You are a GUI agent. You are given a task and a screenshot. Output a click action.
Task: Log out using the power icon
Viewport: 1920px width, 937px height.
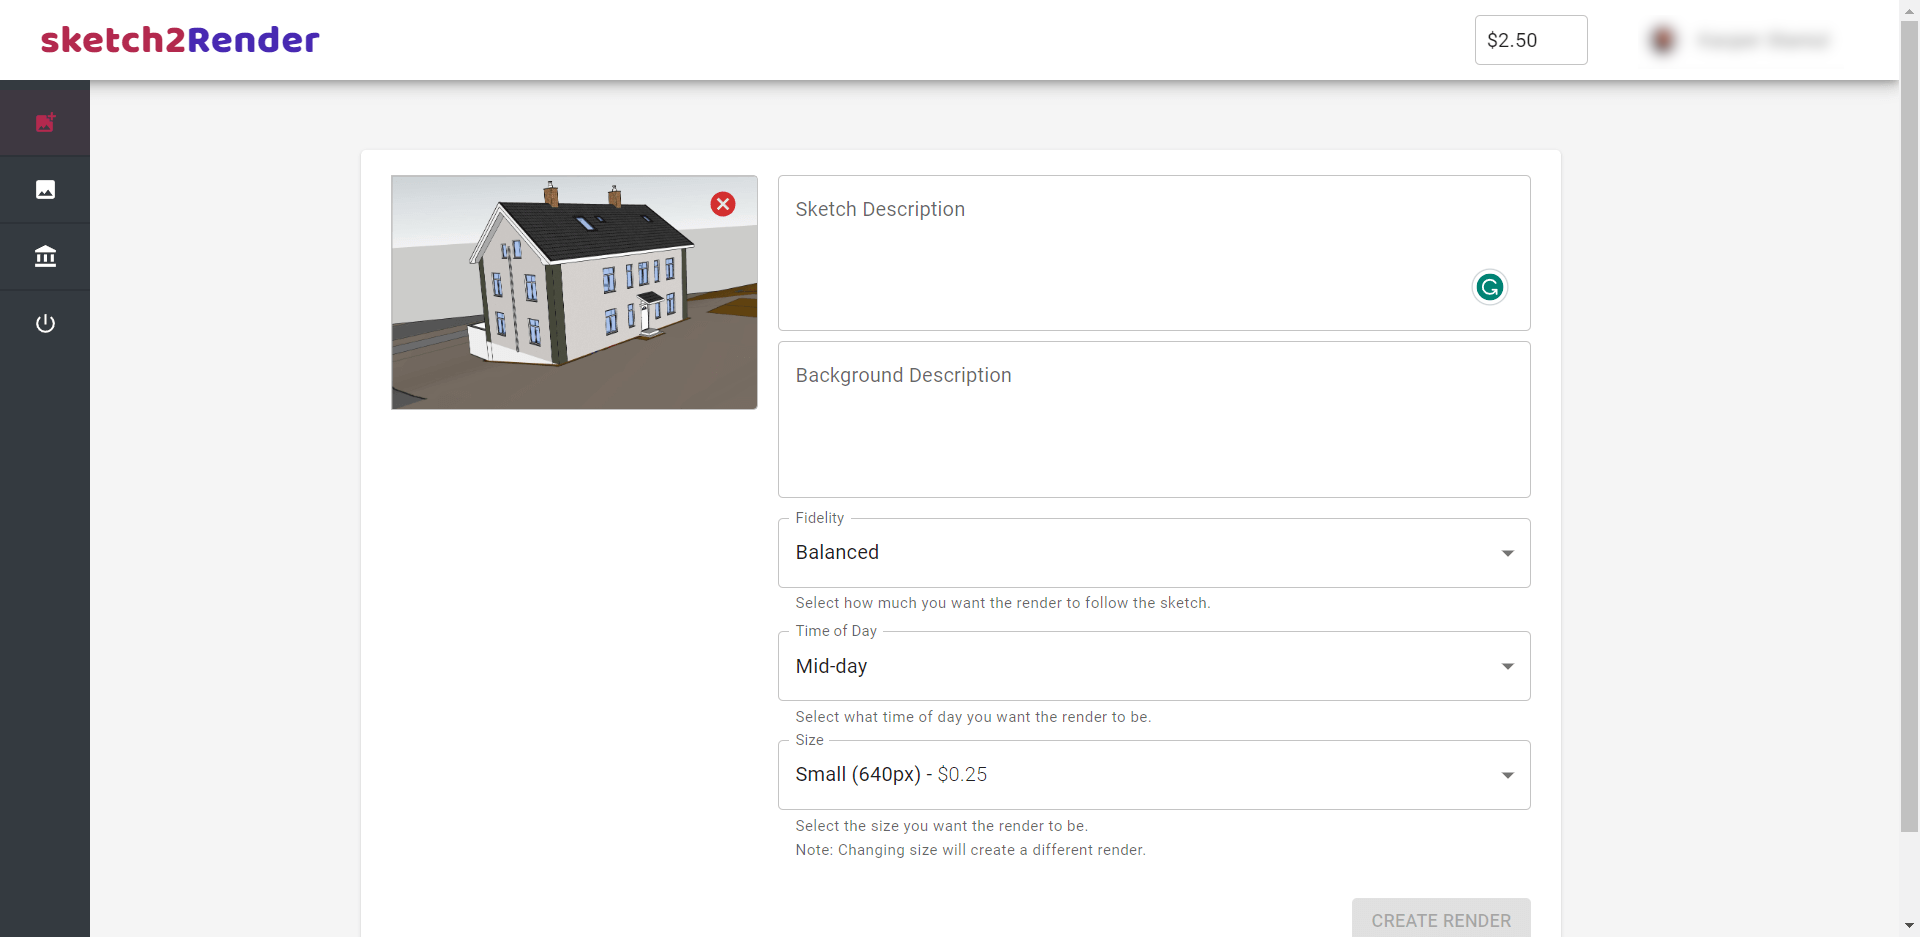click(x=45, y=322)
